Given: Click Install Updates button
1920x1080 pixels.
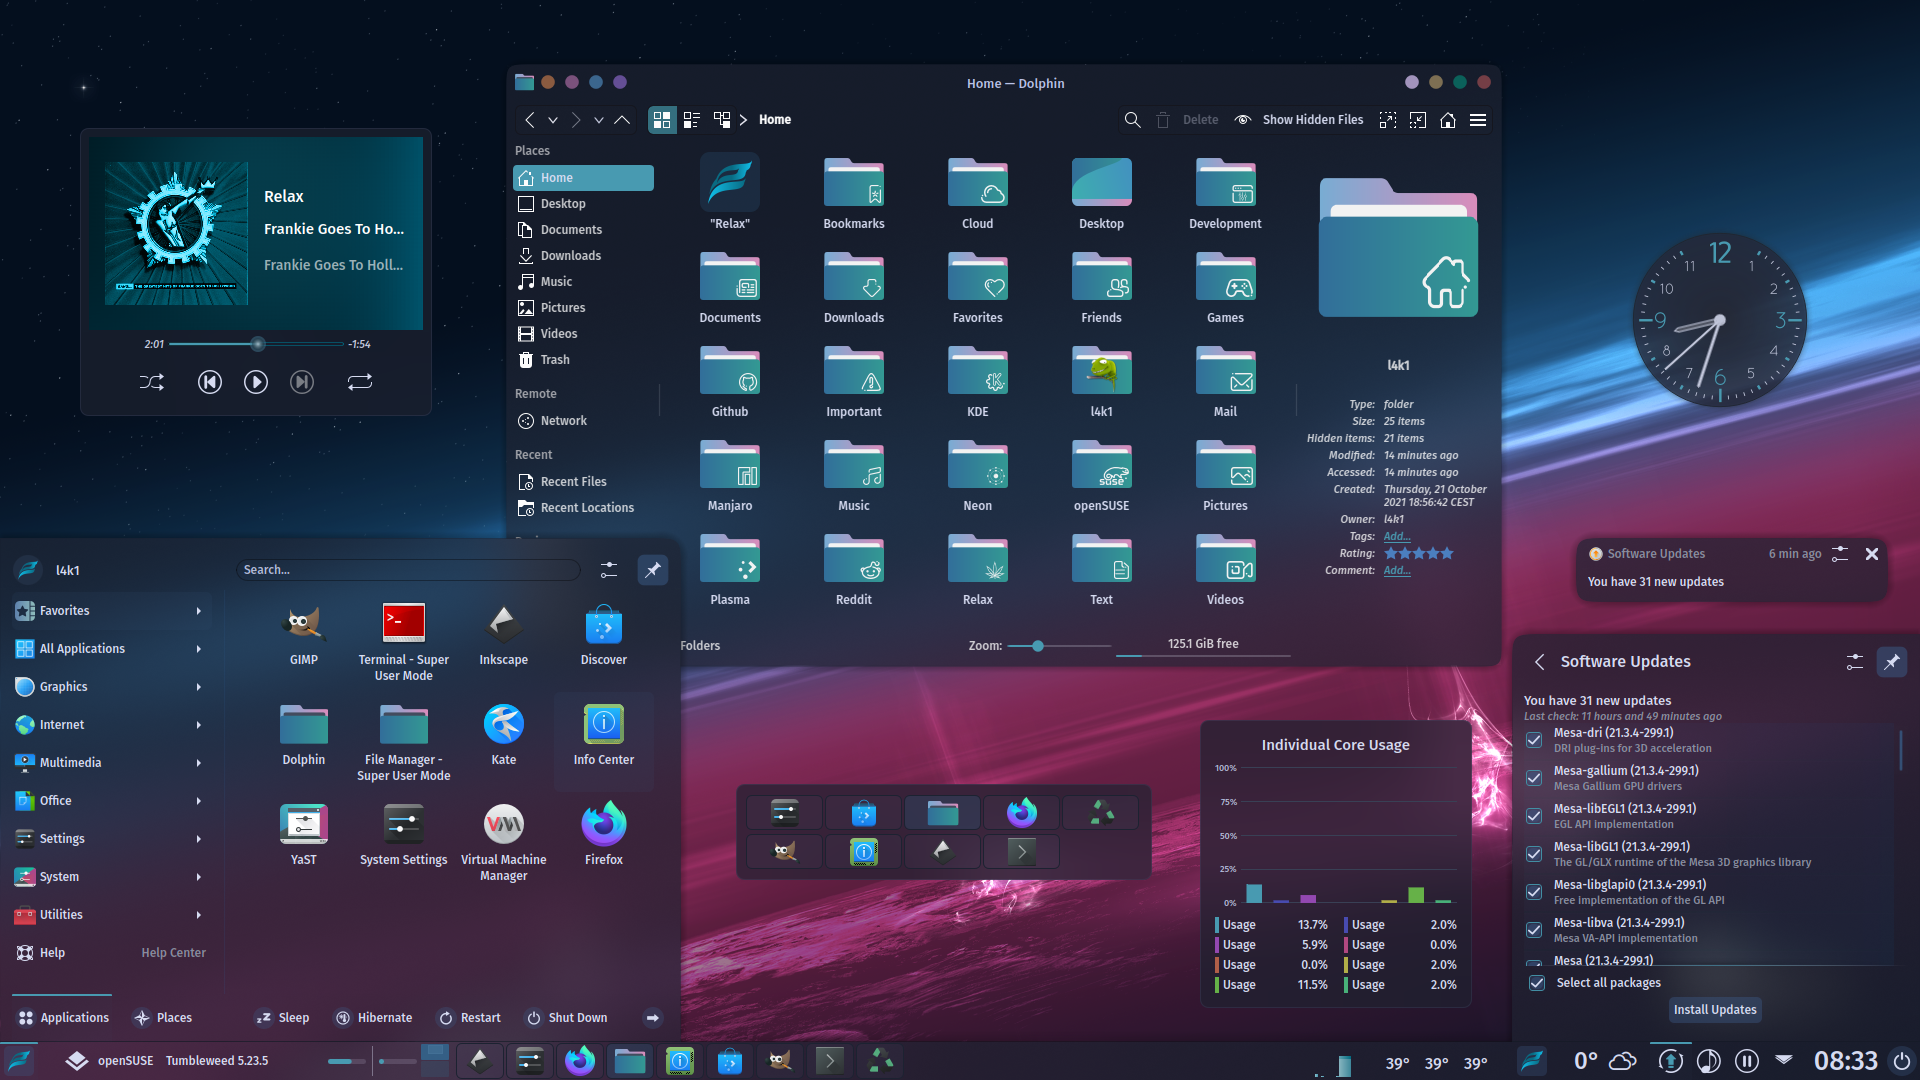Looking at the screenshot, I should pyautogui.click(x=1715, y=1010).
